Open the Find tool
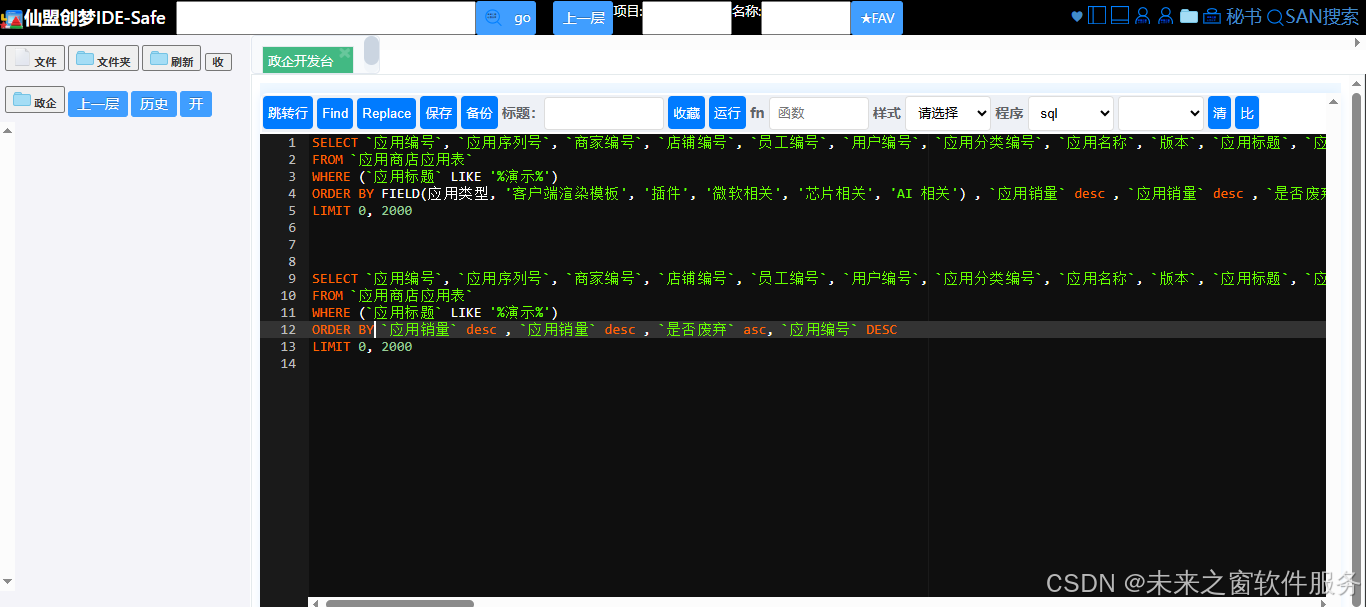This screenshot has width=1366, height=607. pyautogui.click(x=335, y=113)
